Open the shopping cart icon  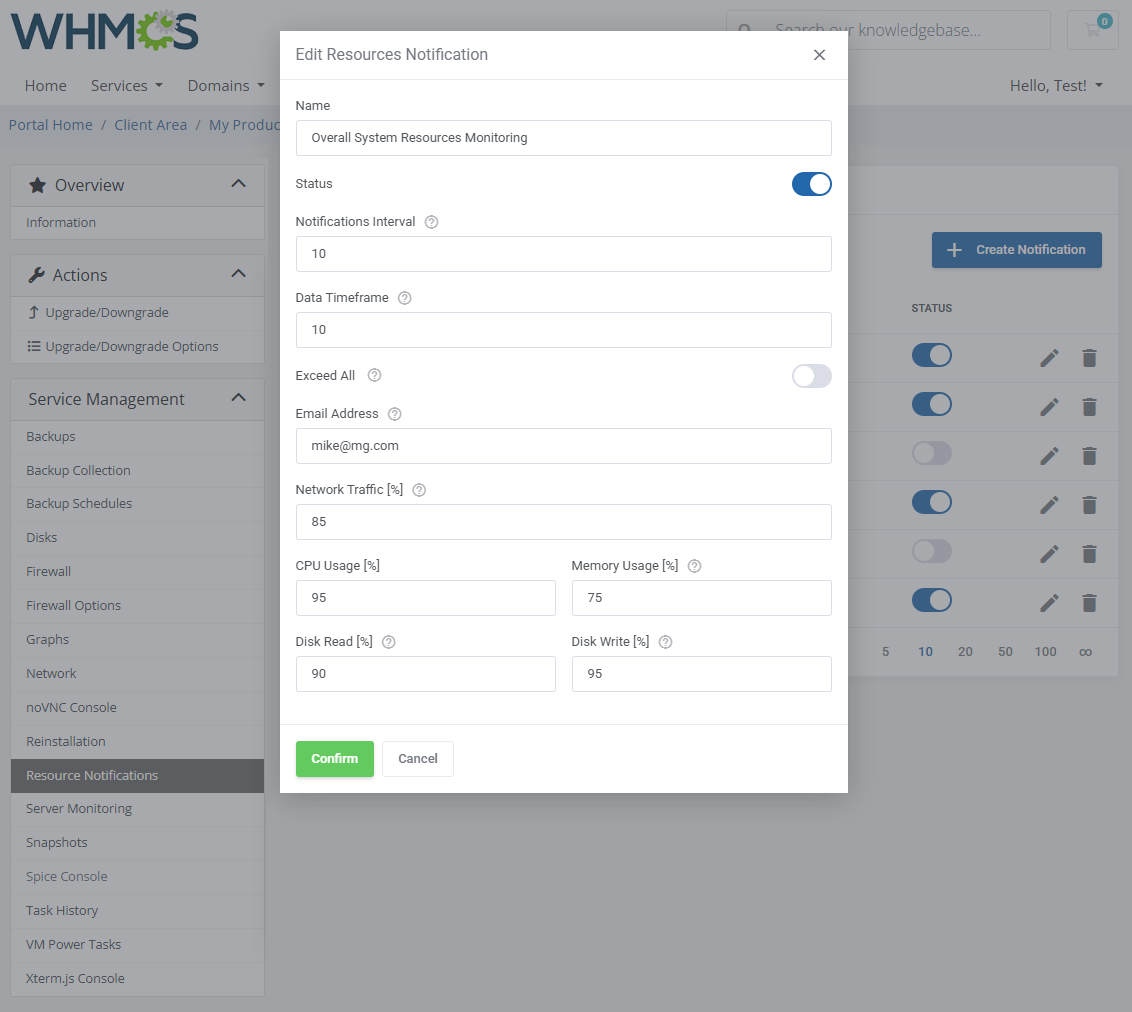pyautogui.click(x=1092, y=30)
